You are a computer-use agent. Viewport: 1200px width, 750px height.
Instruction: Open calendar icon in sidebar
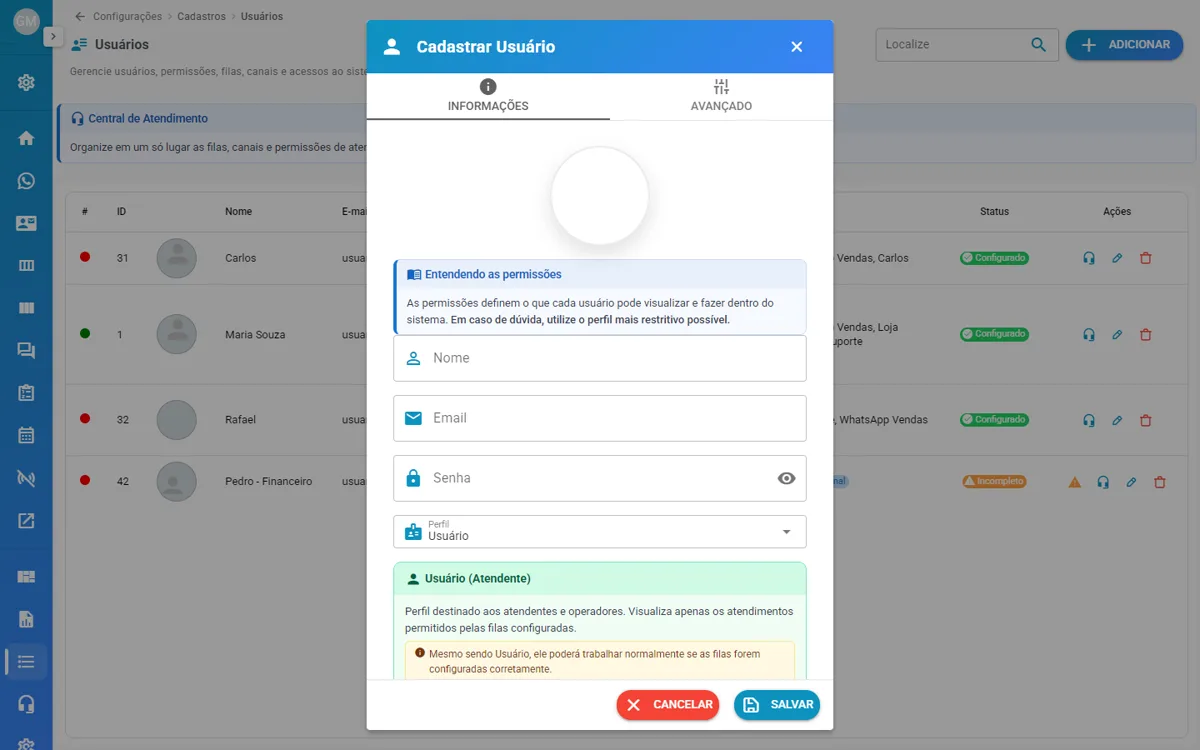26,435
